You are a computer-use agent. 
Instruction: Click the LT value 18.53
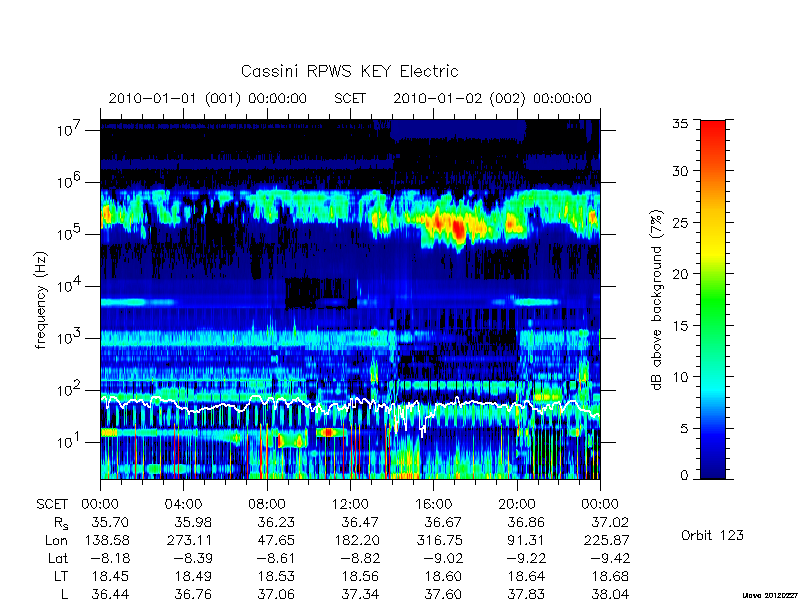(277, 576)
